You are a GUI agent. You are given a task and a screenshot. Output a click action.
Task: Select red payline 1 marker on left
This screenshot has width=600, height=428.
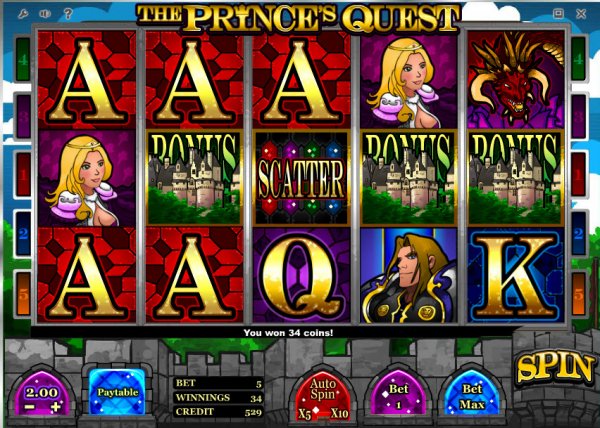(x=23, y=174)
